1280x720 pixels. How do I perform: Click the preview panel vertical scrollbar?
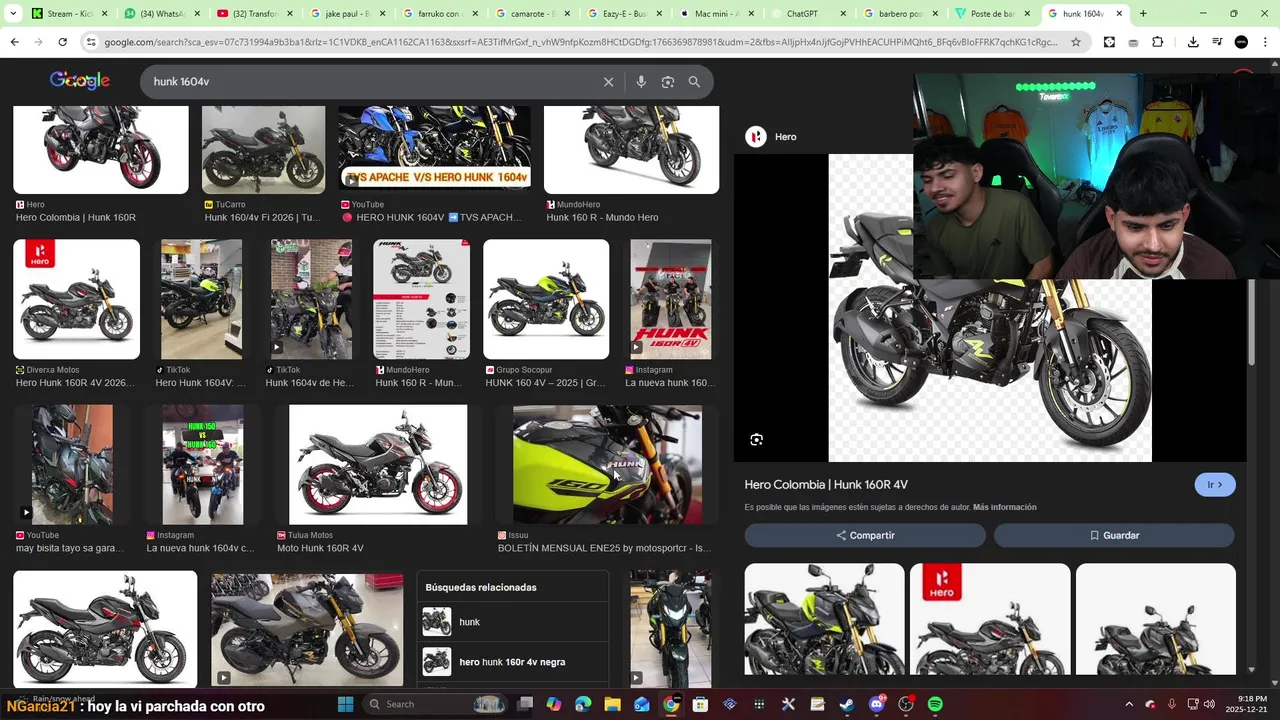(x=1252, y=322)
